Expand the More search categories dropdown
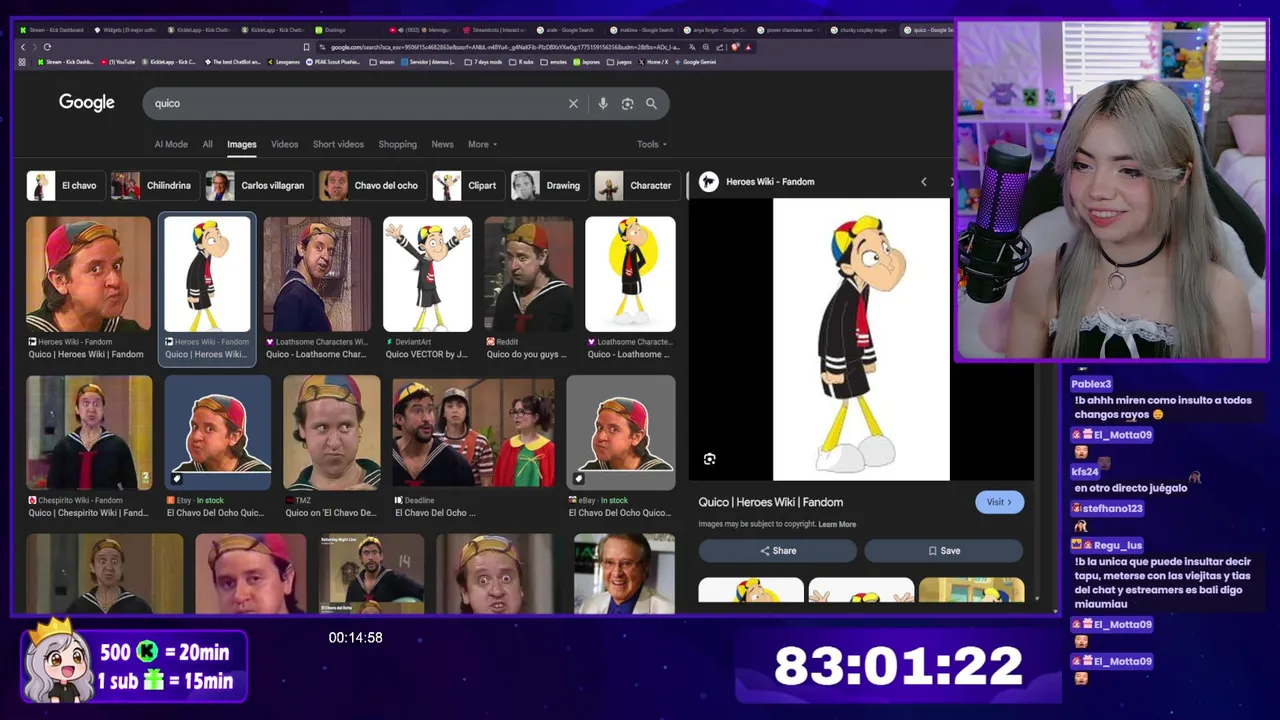This screenshot has height=720, width=1280. point(482,144)
